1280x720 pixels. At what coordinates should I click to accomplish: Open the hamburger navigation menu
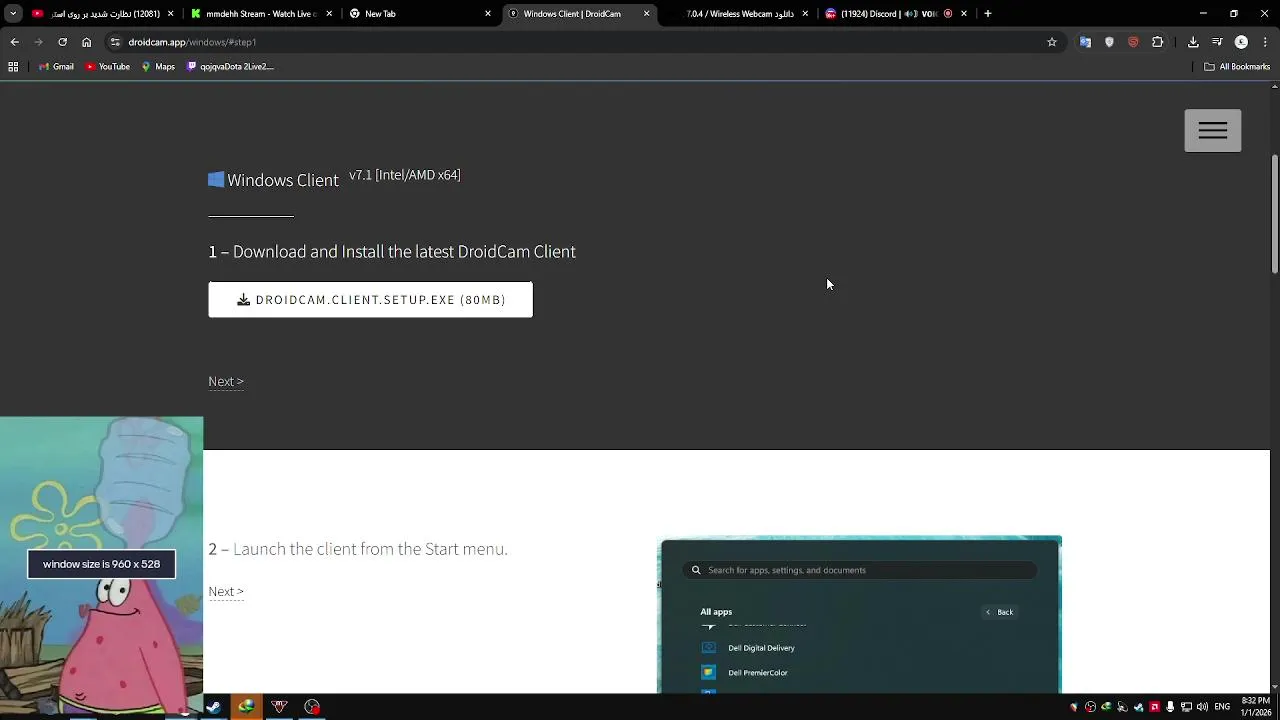click(1212, 130)
